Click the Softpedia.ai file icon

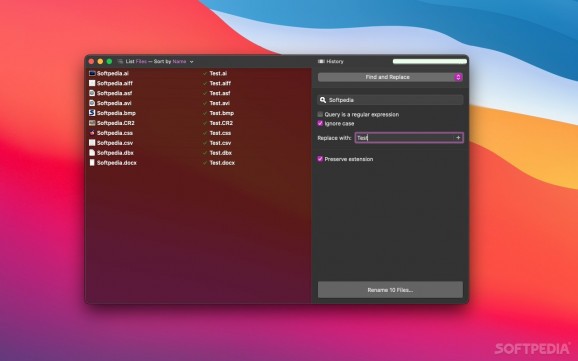click(x=92, y=73)
